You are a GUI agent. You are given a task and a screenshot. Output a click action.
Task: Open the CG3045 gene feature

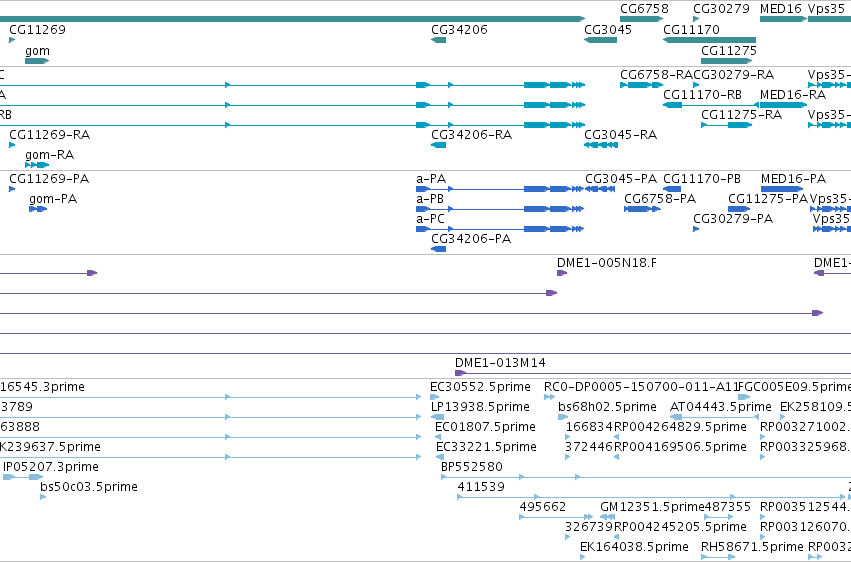[x=600, y=40]
